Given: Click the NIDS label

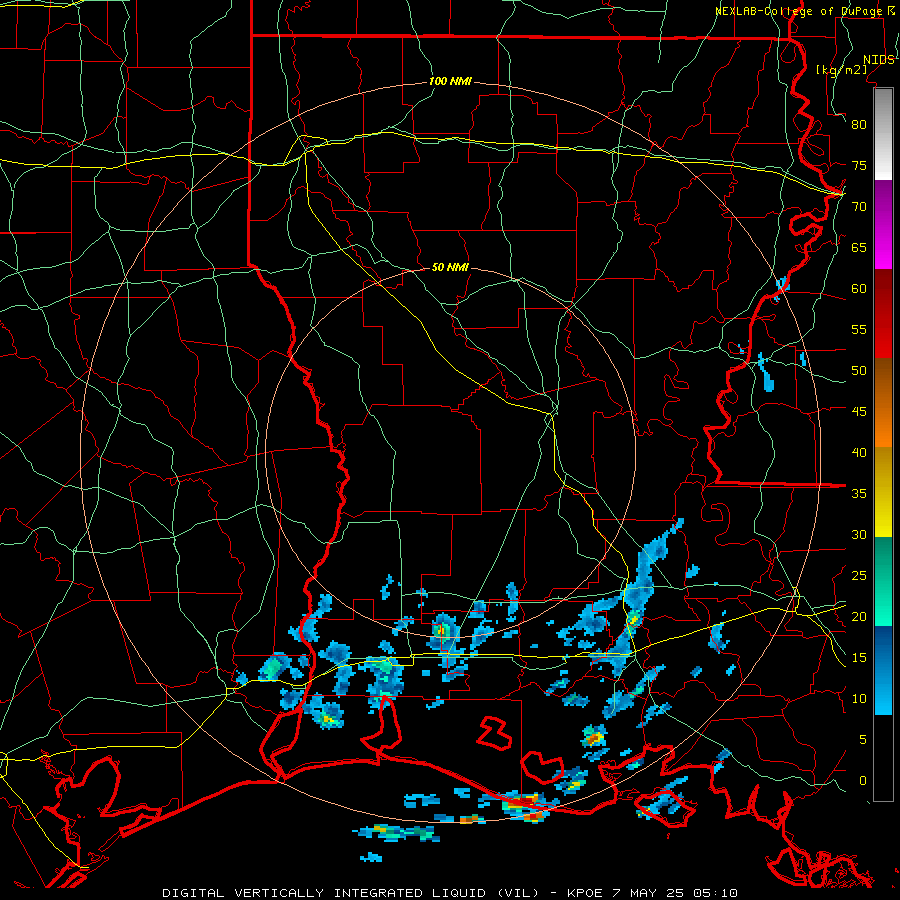Looking at the screenshot, I should tap(878, 60).
